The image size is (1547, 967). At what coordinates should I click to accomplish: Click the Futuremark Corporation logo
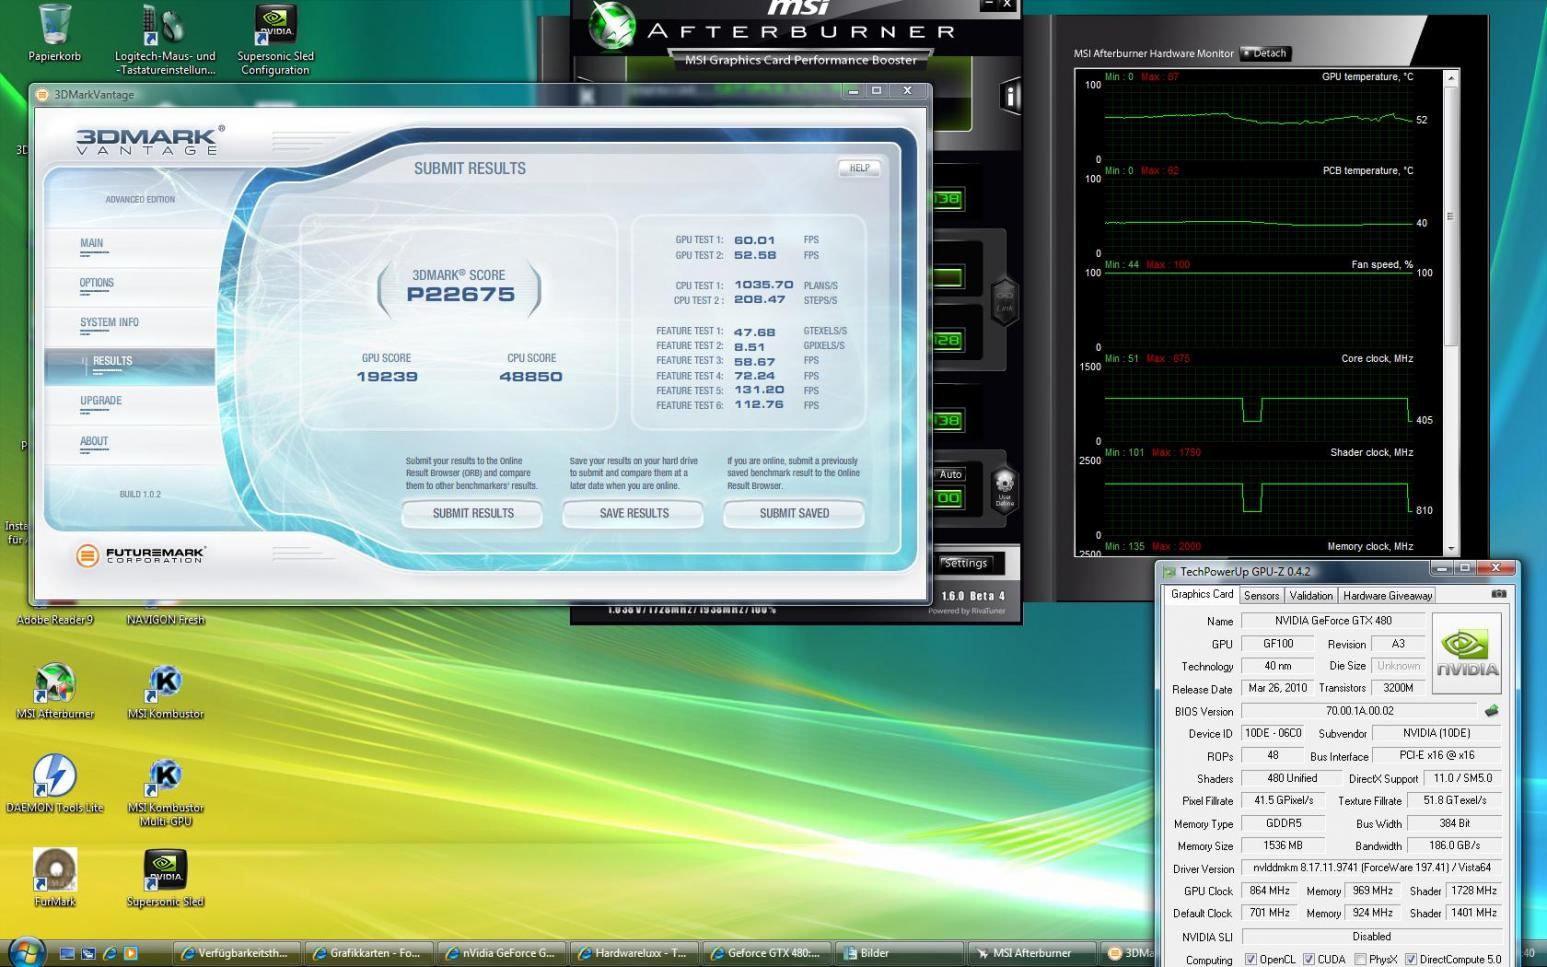point(141,554)
